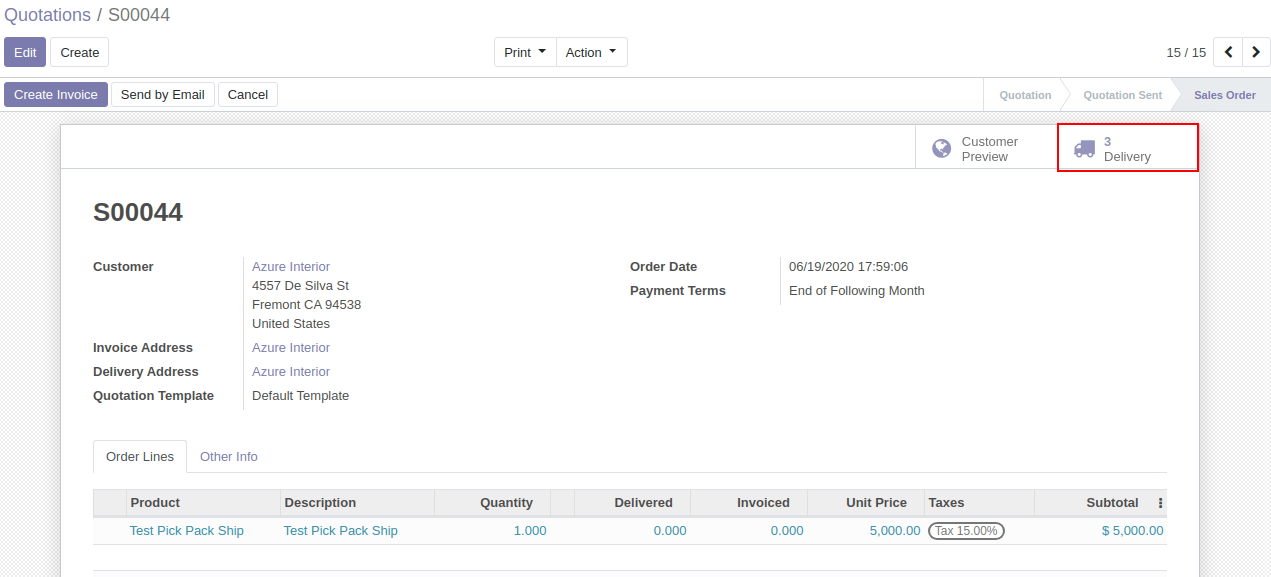Click address line 4557 De Silva St

point(300,286)
